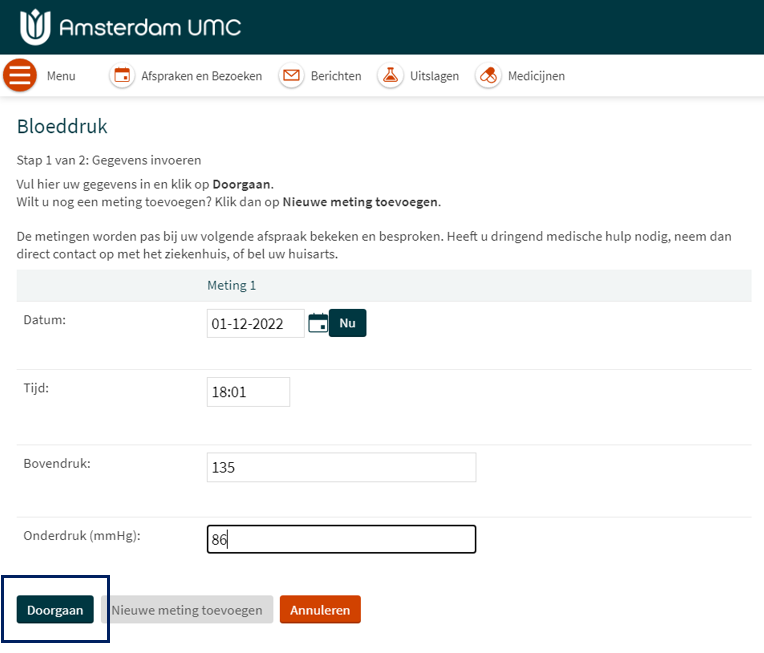The height and width of the screenshot is (653, 764).
Task: Cancel with the Annuleren button
Action: coord(320,610)
